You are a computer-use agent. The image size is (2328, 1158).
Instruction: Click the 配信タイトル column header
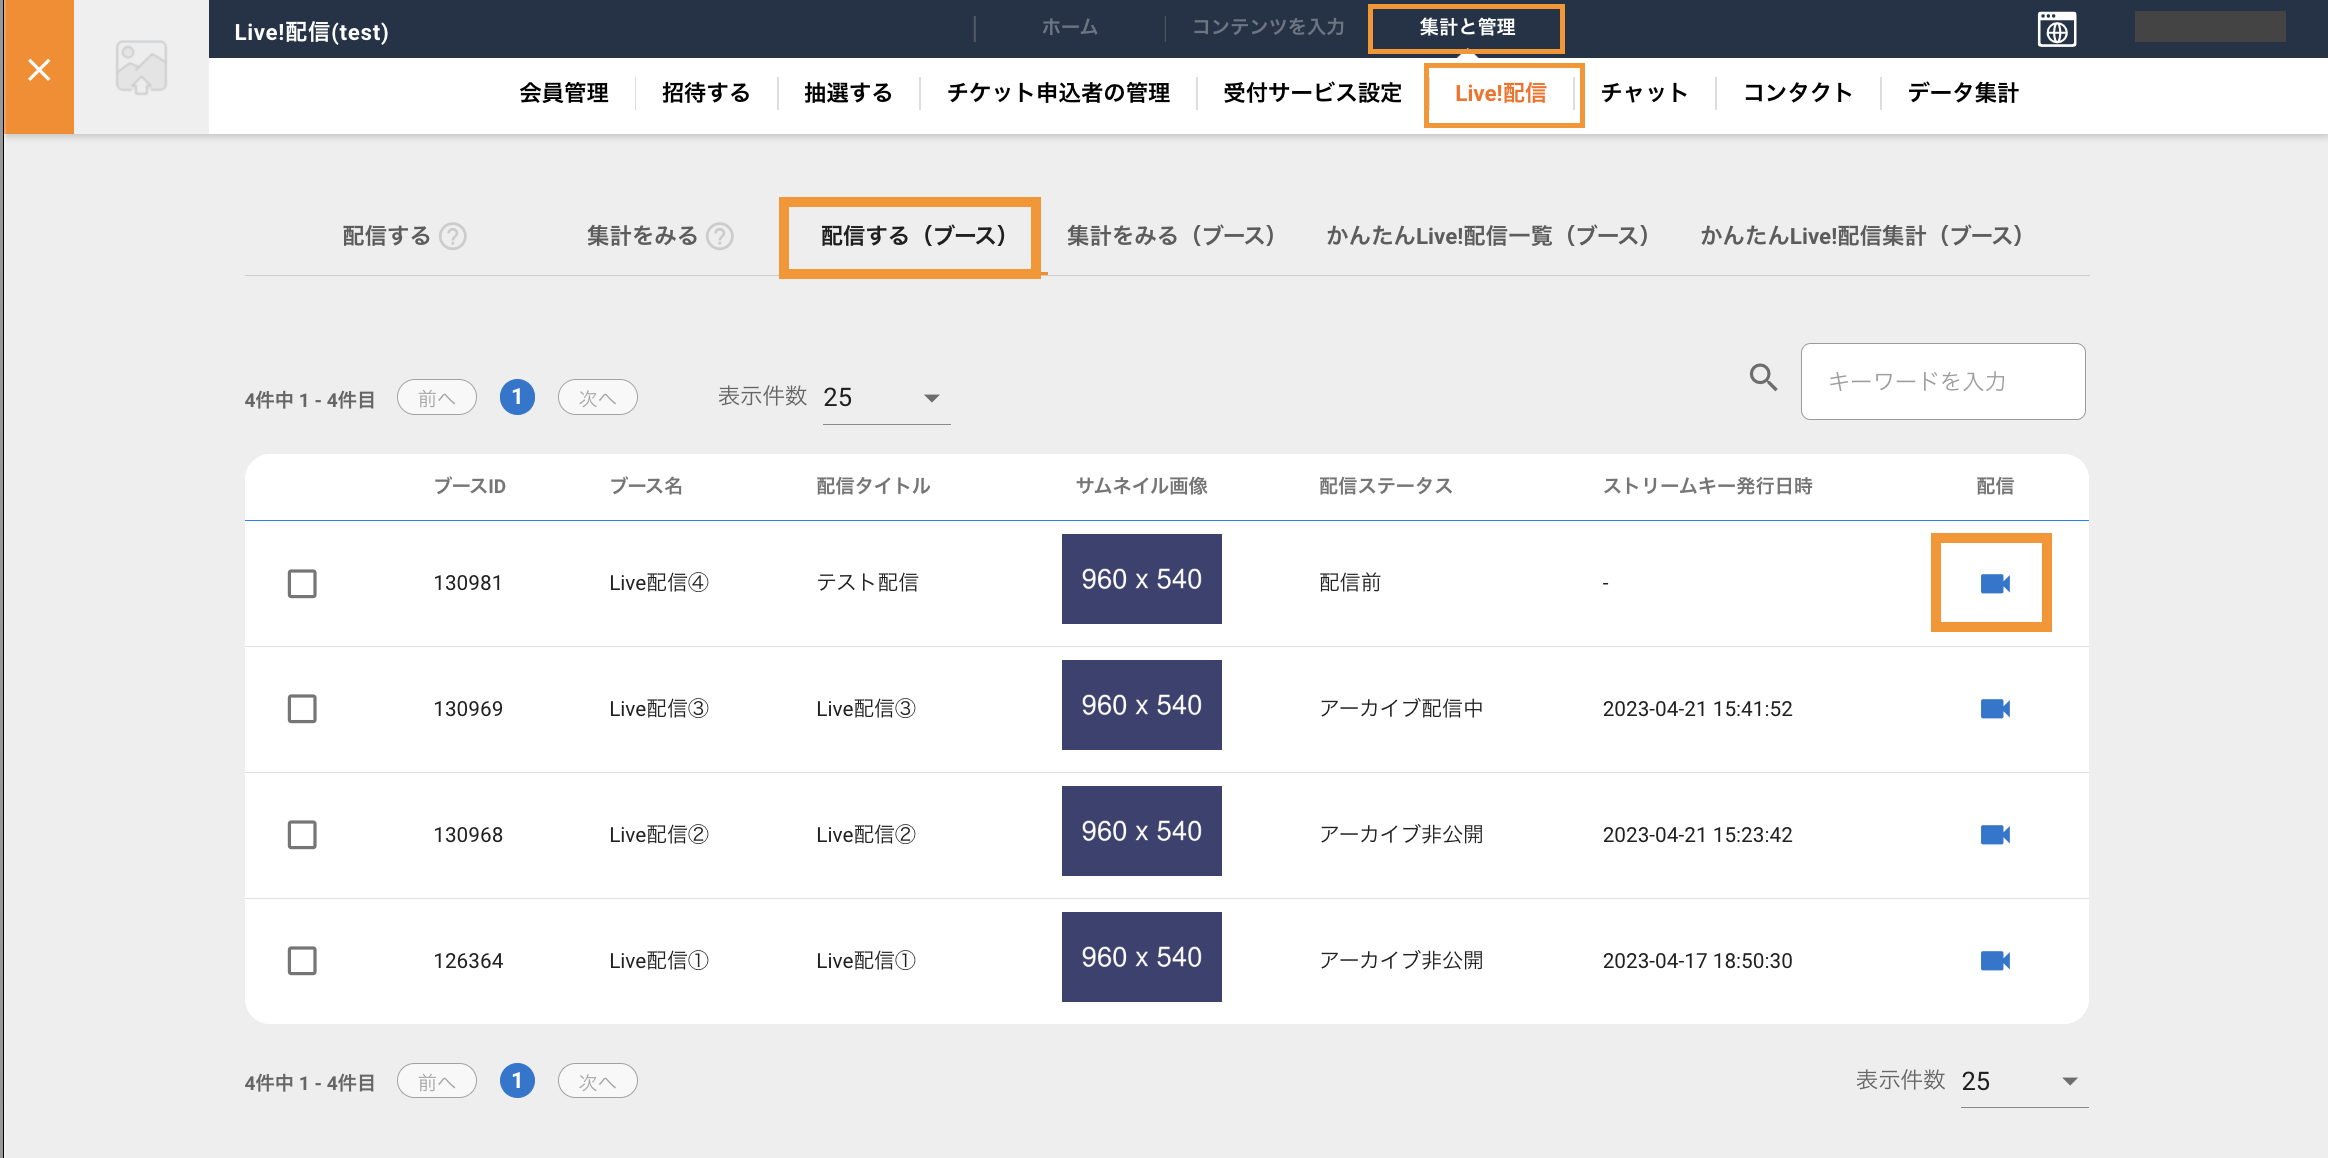pyautogui.click(x=873, y=486)
